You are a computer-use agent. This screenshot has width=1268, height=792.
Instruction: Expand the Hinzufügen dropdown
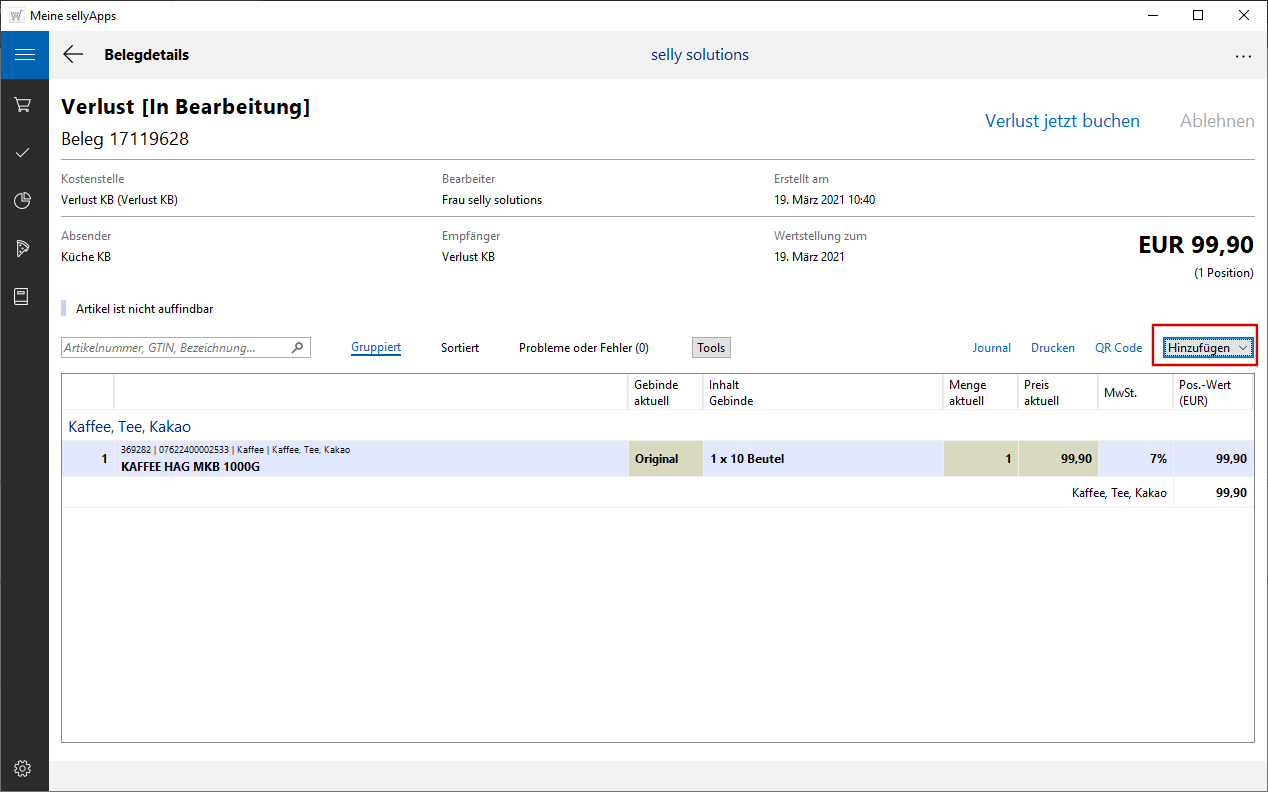(1207, 347)
